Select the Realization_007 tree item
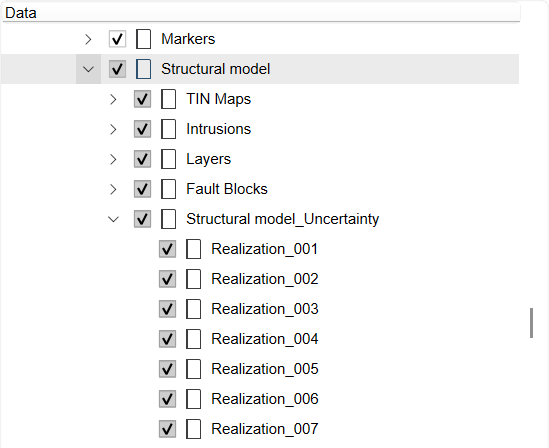 265,429
